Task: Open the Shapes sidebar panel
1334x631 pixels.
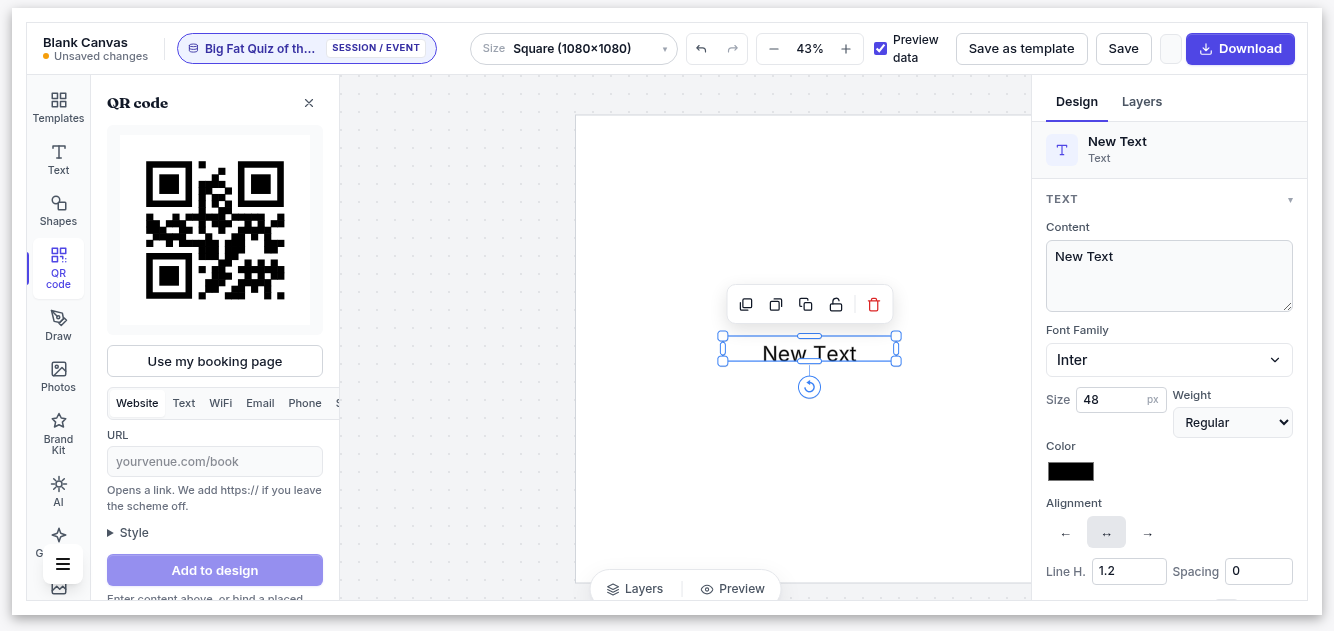Action: (x=58, y=211)
